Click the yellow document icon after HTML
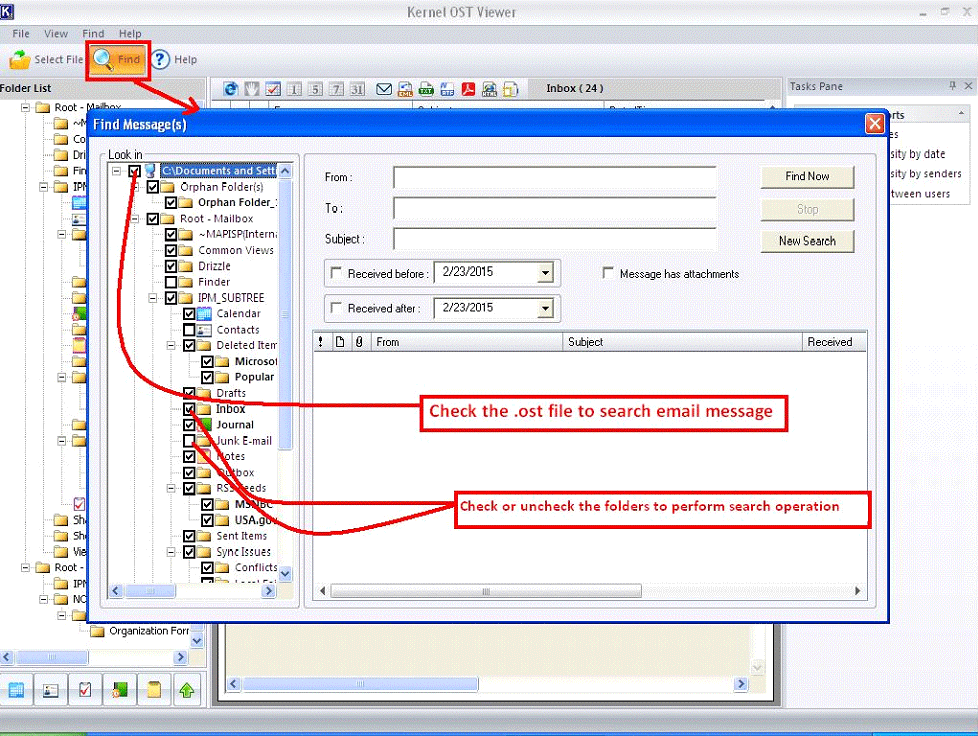 coord(510,89)
